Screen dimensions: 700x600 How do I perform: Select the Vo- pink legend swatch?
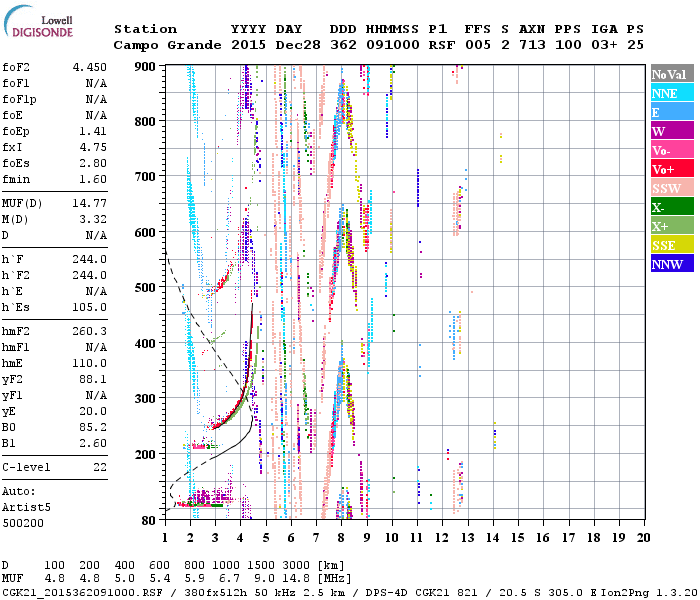coord(672,150)
